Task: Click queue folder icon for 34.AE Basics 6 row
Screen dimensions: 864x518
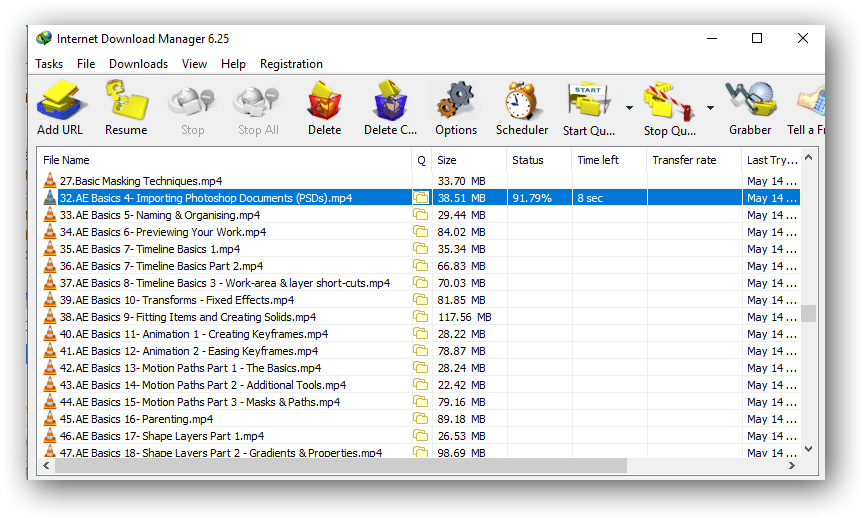Action: click(421, 231)
